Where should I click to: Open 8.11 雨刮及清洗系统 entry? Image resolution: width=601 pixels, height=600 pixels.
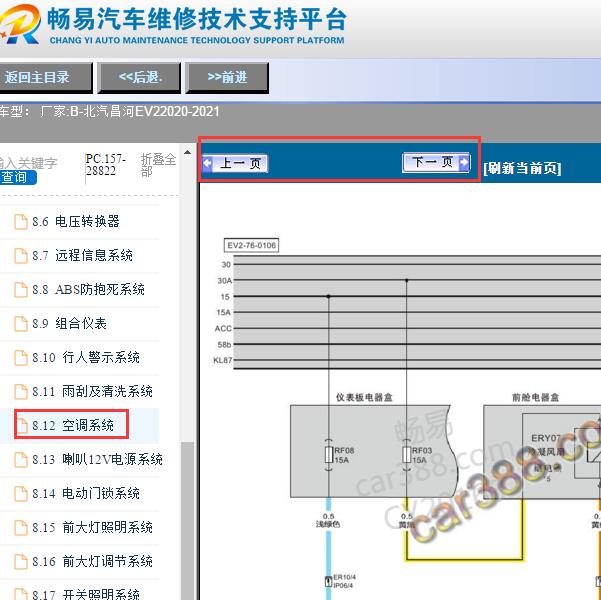[92, 391]
